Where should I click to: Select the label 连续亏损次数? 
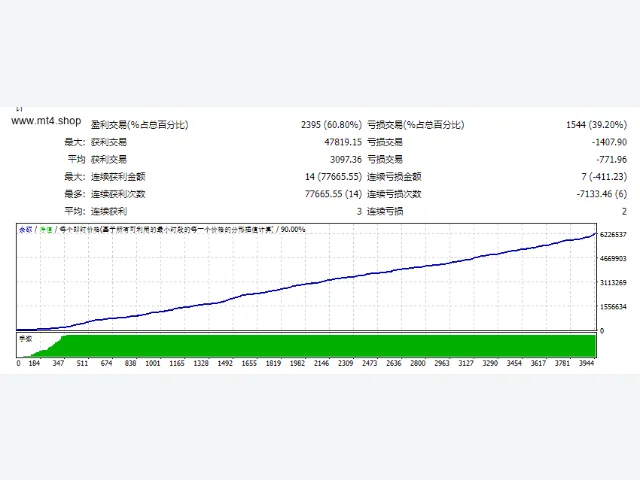click(394, 194)
